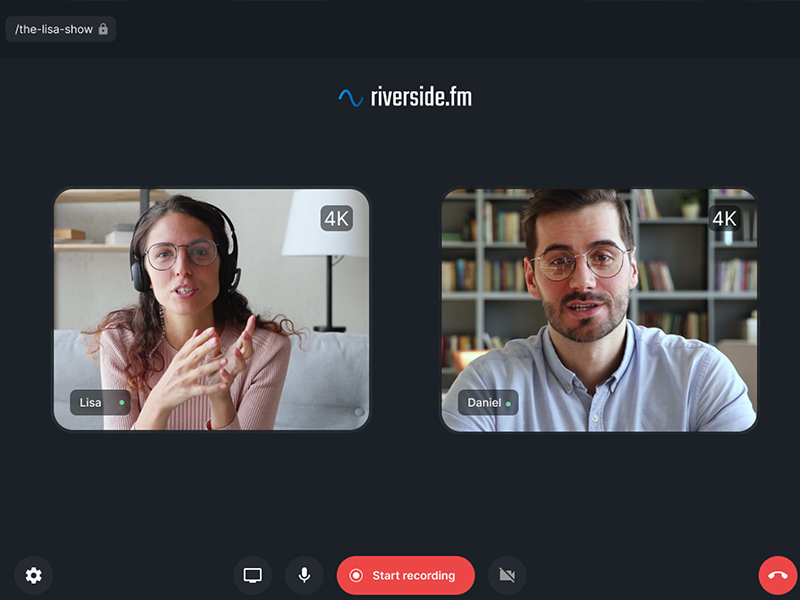Screen dimensions: 800x600
Task: Mute the microphone
Action: [x=304, y=575]
